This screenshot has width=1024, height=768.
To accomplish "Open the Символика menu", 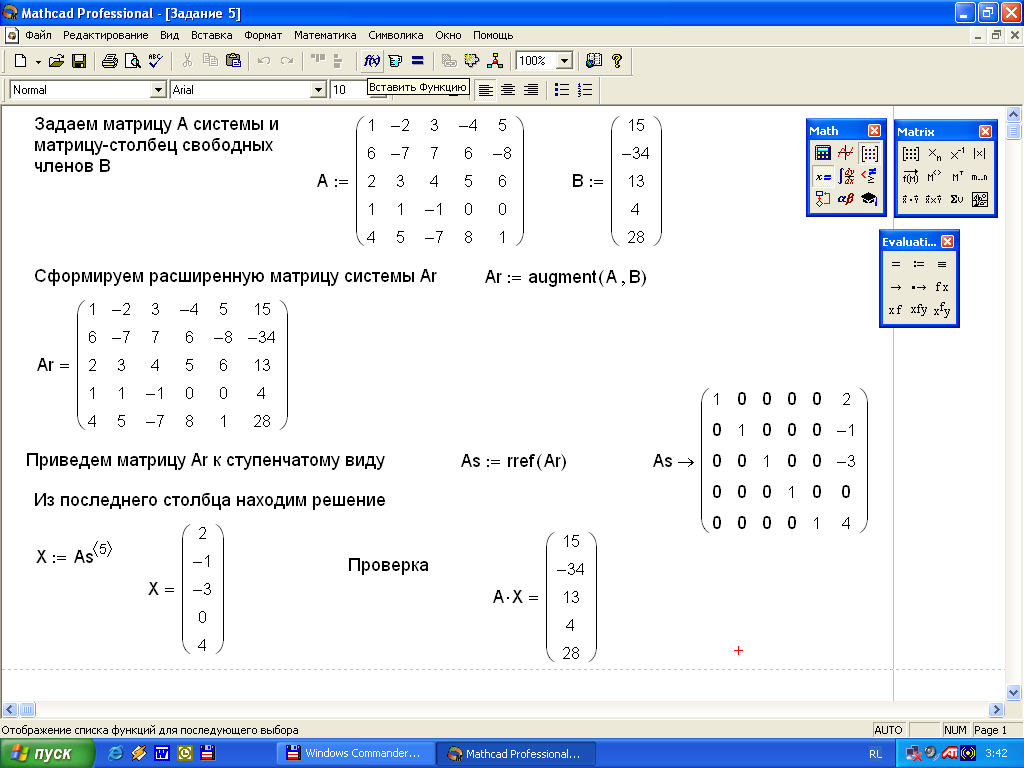I will click(x=396, y=35).
